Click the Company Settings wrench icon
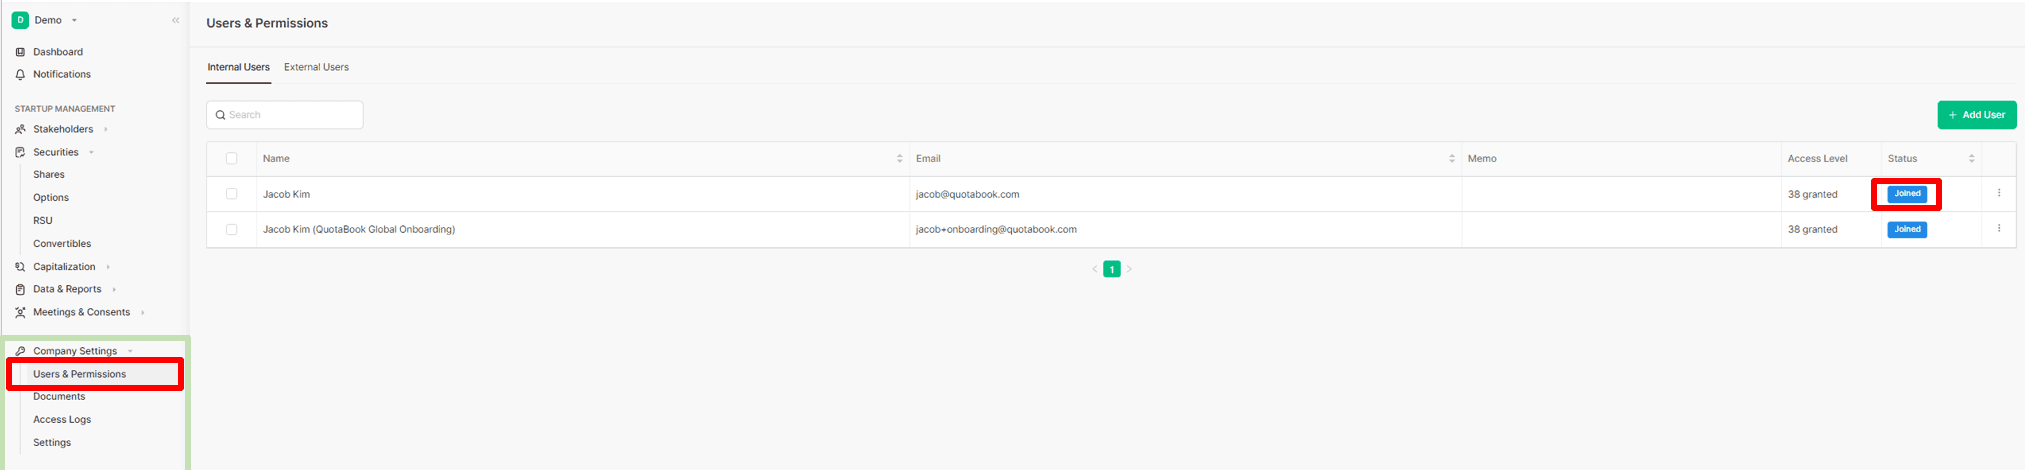This screenshot has height=470, width=2025. click(20, 351)
